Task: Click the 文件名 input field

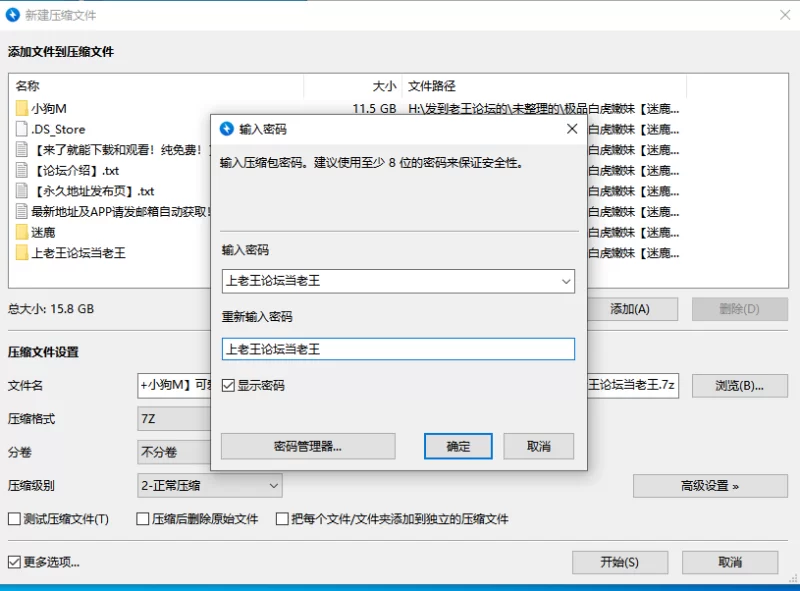Action: click(173, 386)
